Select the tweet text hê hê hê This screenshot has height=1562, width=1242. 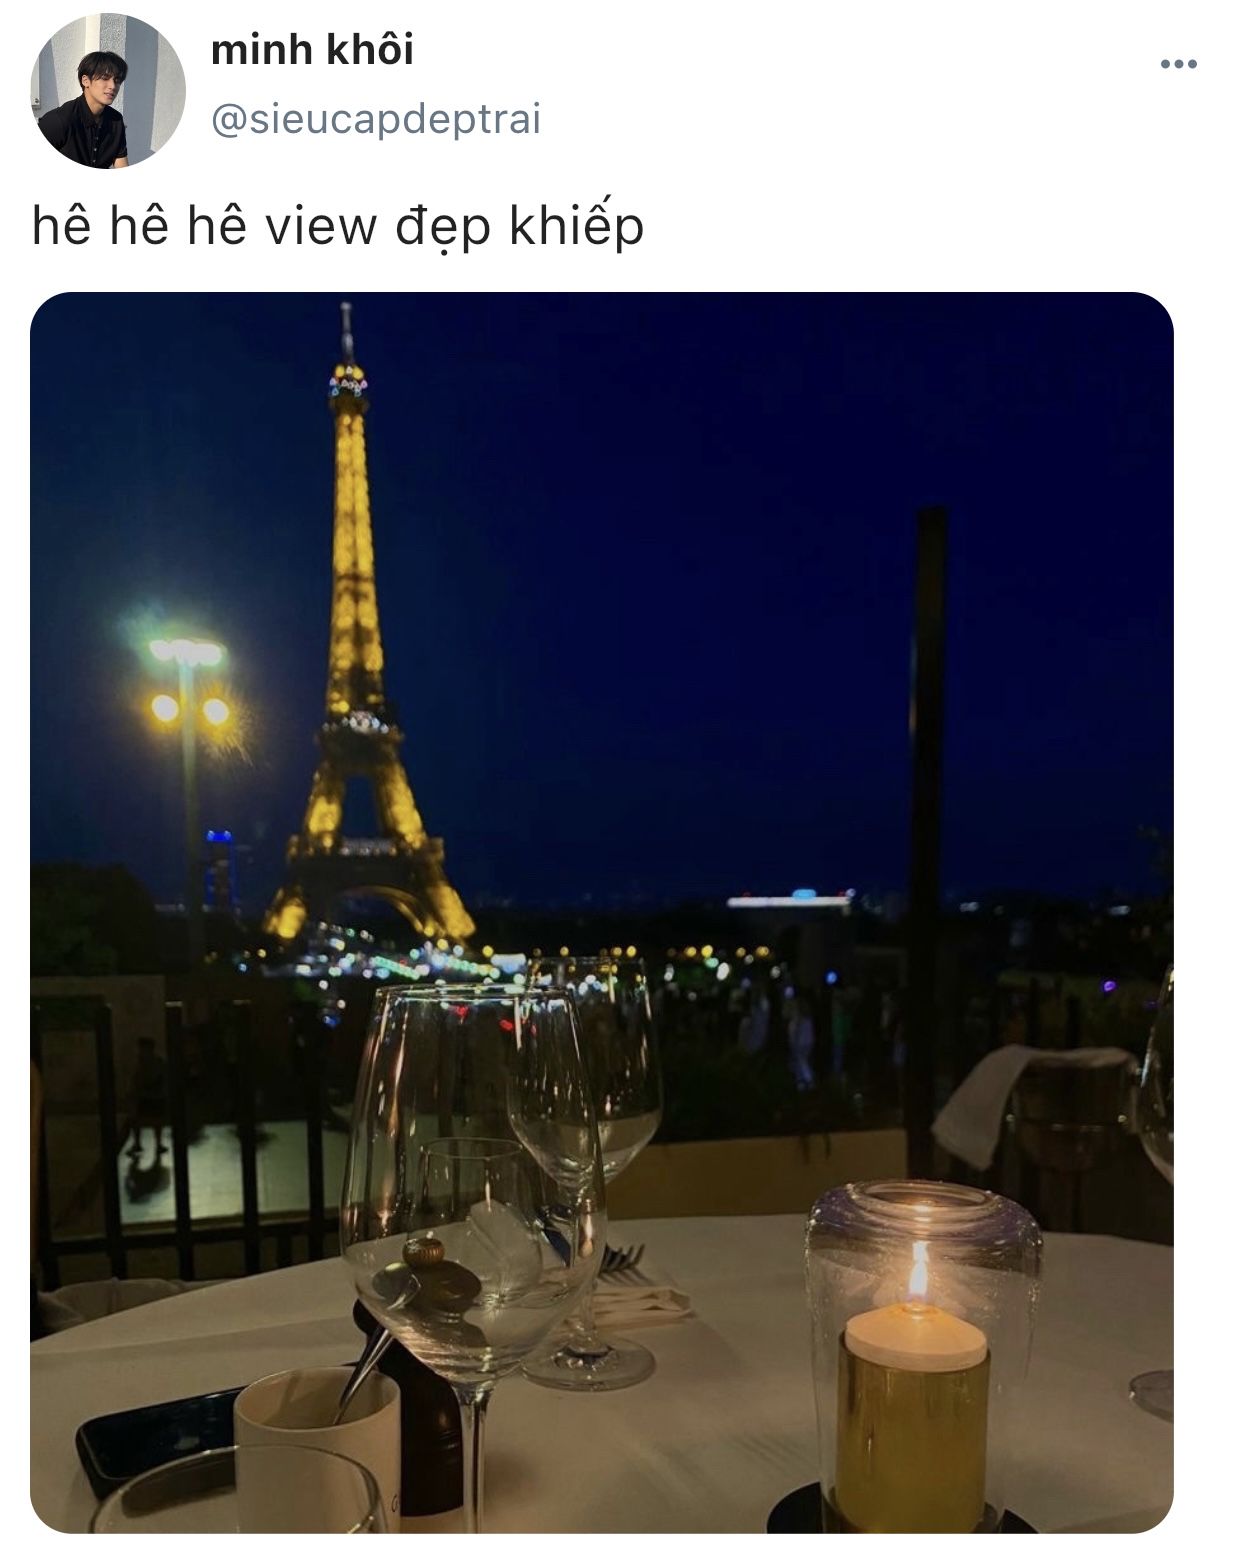pos(139,225)
